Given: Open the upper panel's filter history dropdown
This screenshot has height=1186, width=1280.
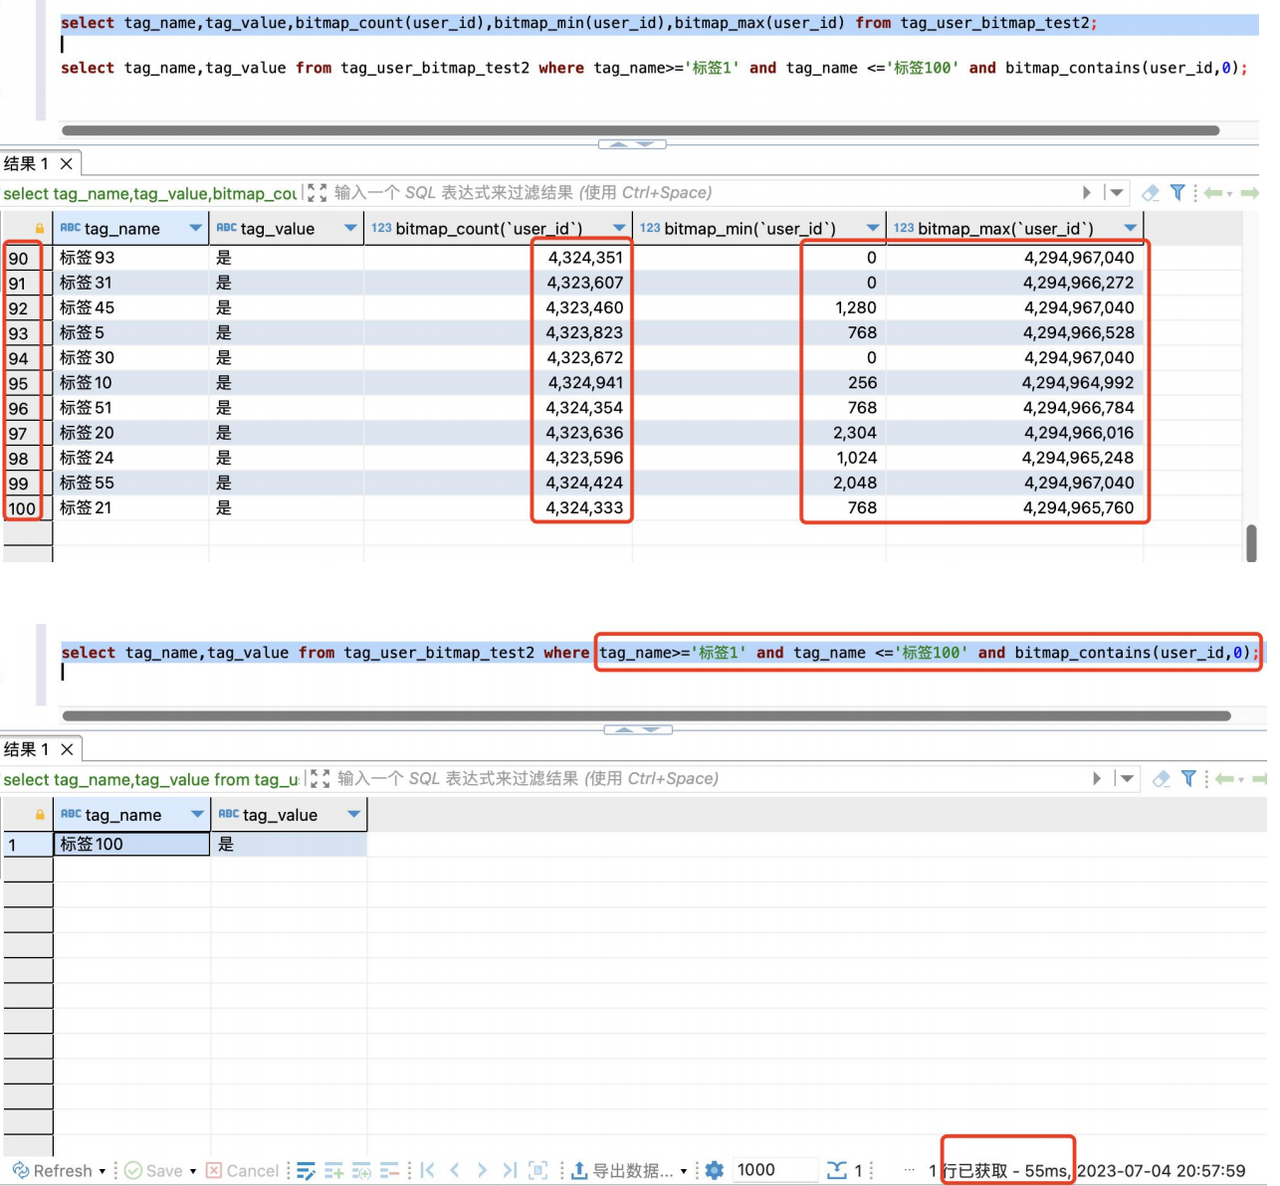Looking at the screenshot, I should point(1116,193).
